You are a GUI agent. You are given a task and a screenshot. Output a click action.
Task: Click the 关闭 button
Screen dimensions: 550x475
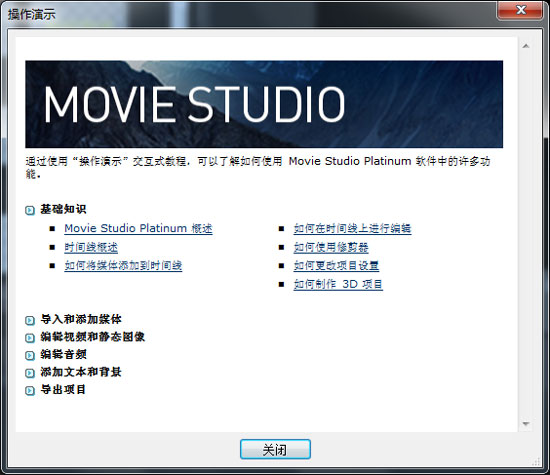pos(275,449)
